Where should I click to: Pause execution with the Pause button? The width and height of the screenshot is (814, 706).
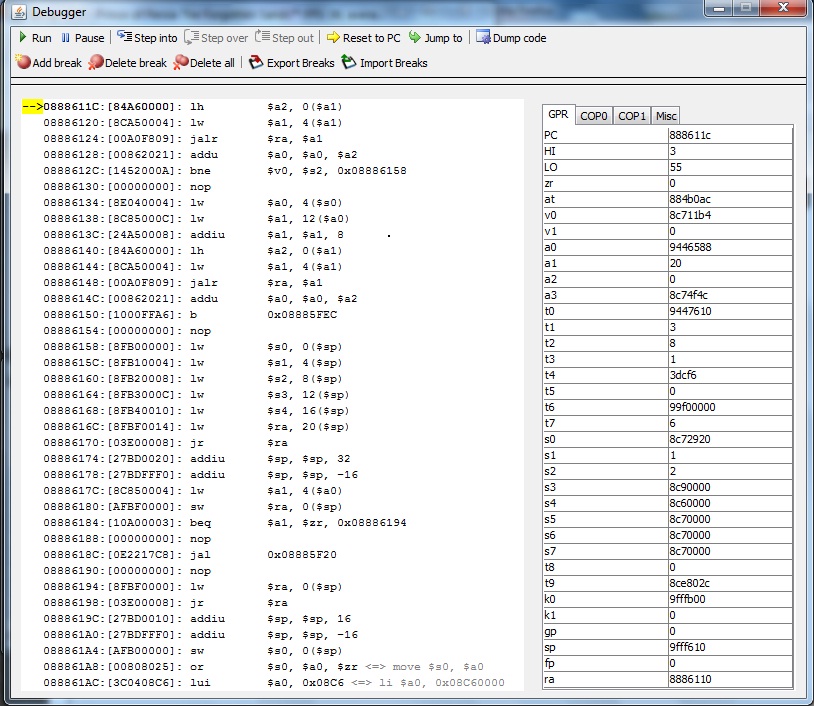coord(66,38)
